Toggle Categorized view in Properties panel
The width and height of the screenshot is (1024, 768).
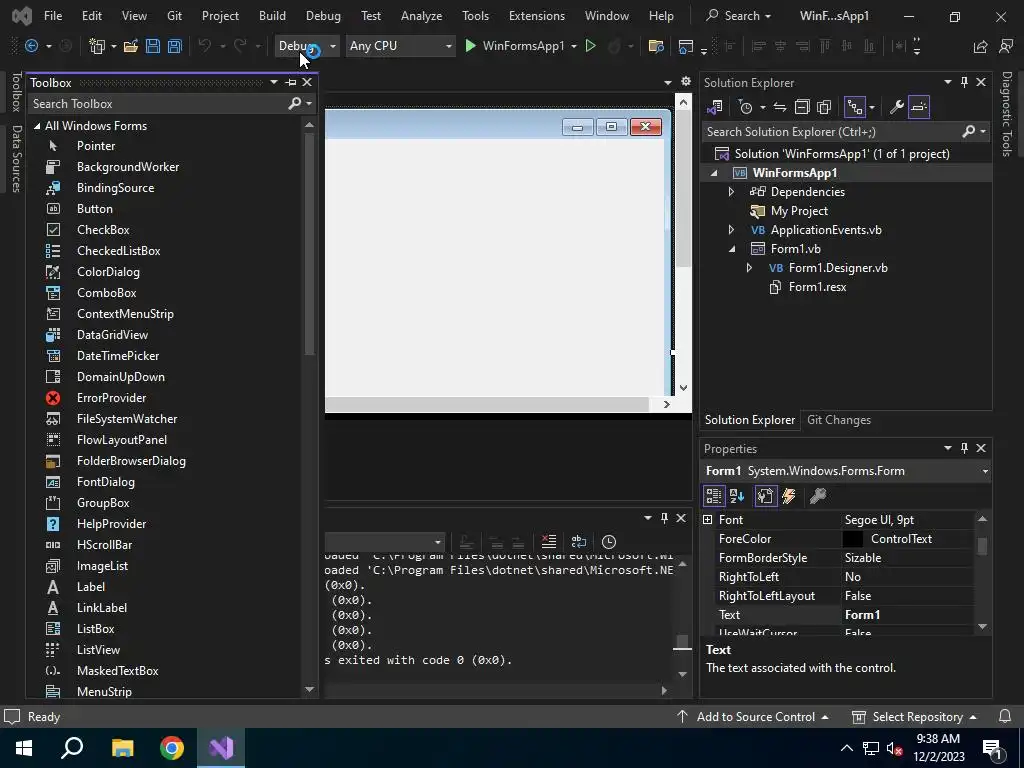(x=714, y=496)
